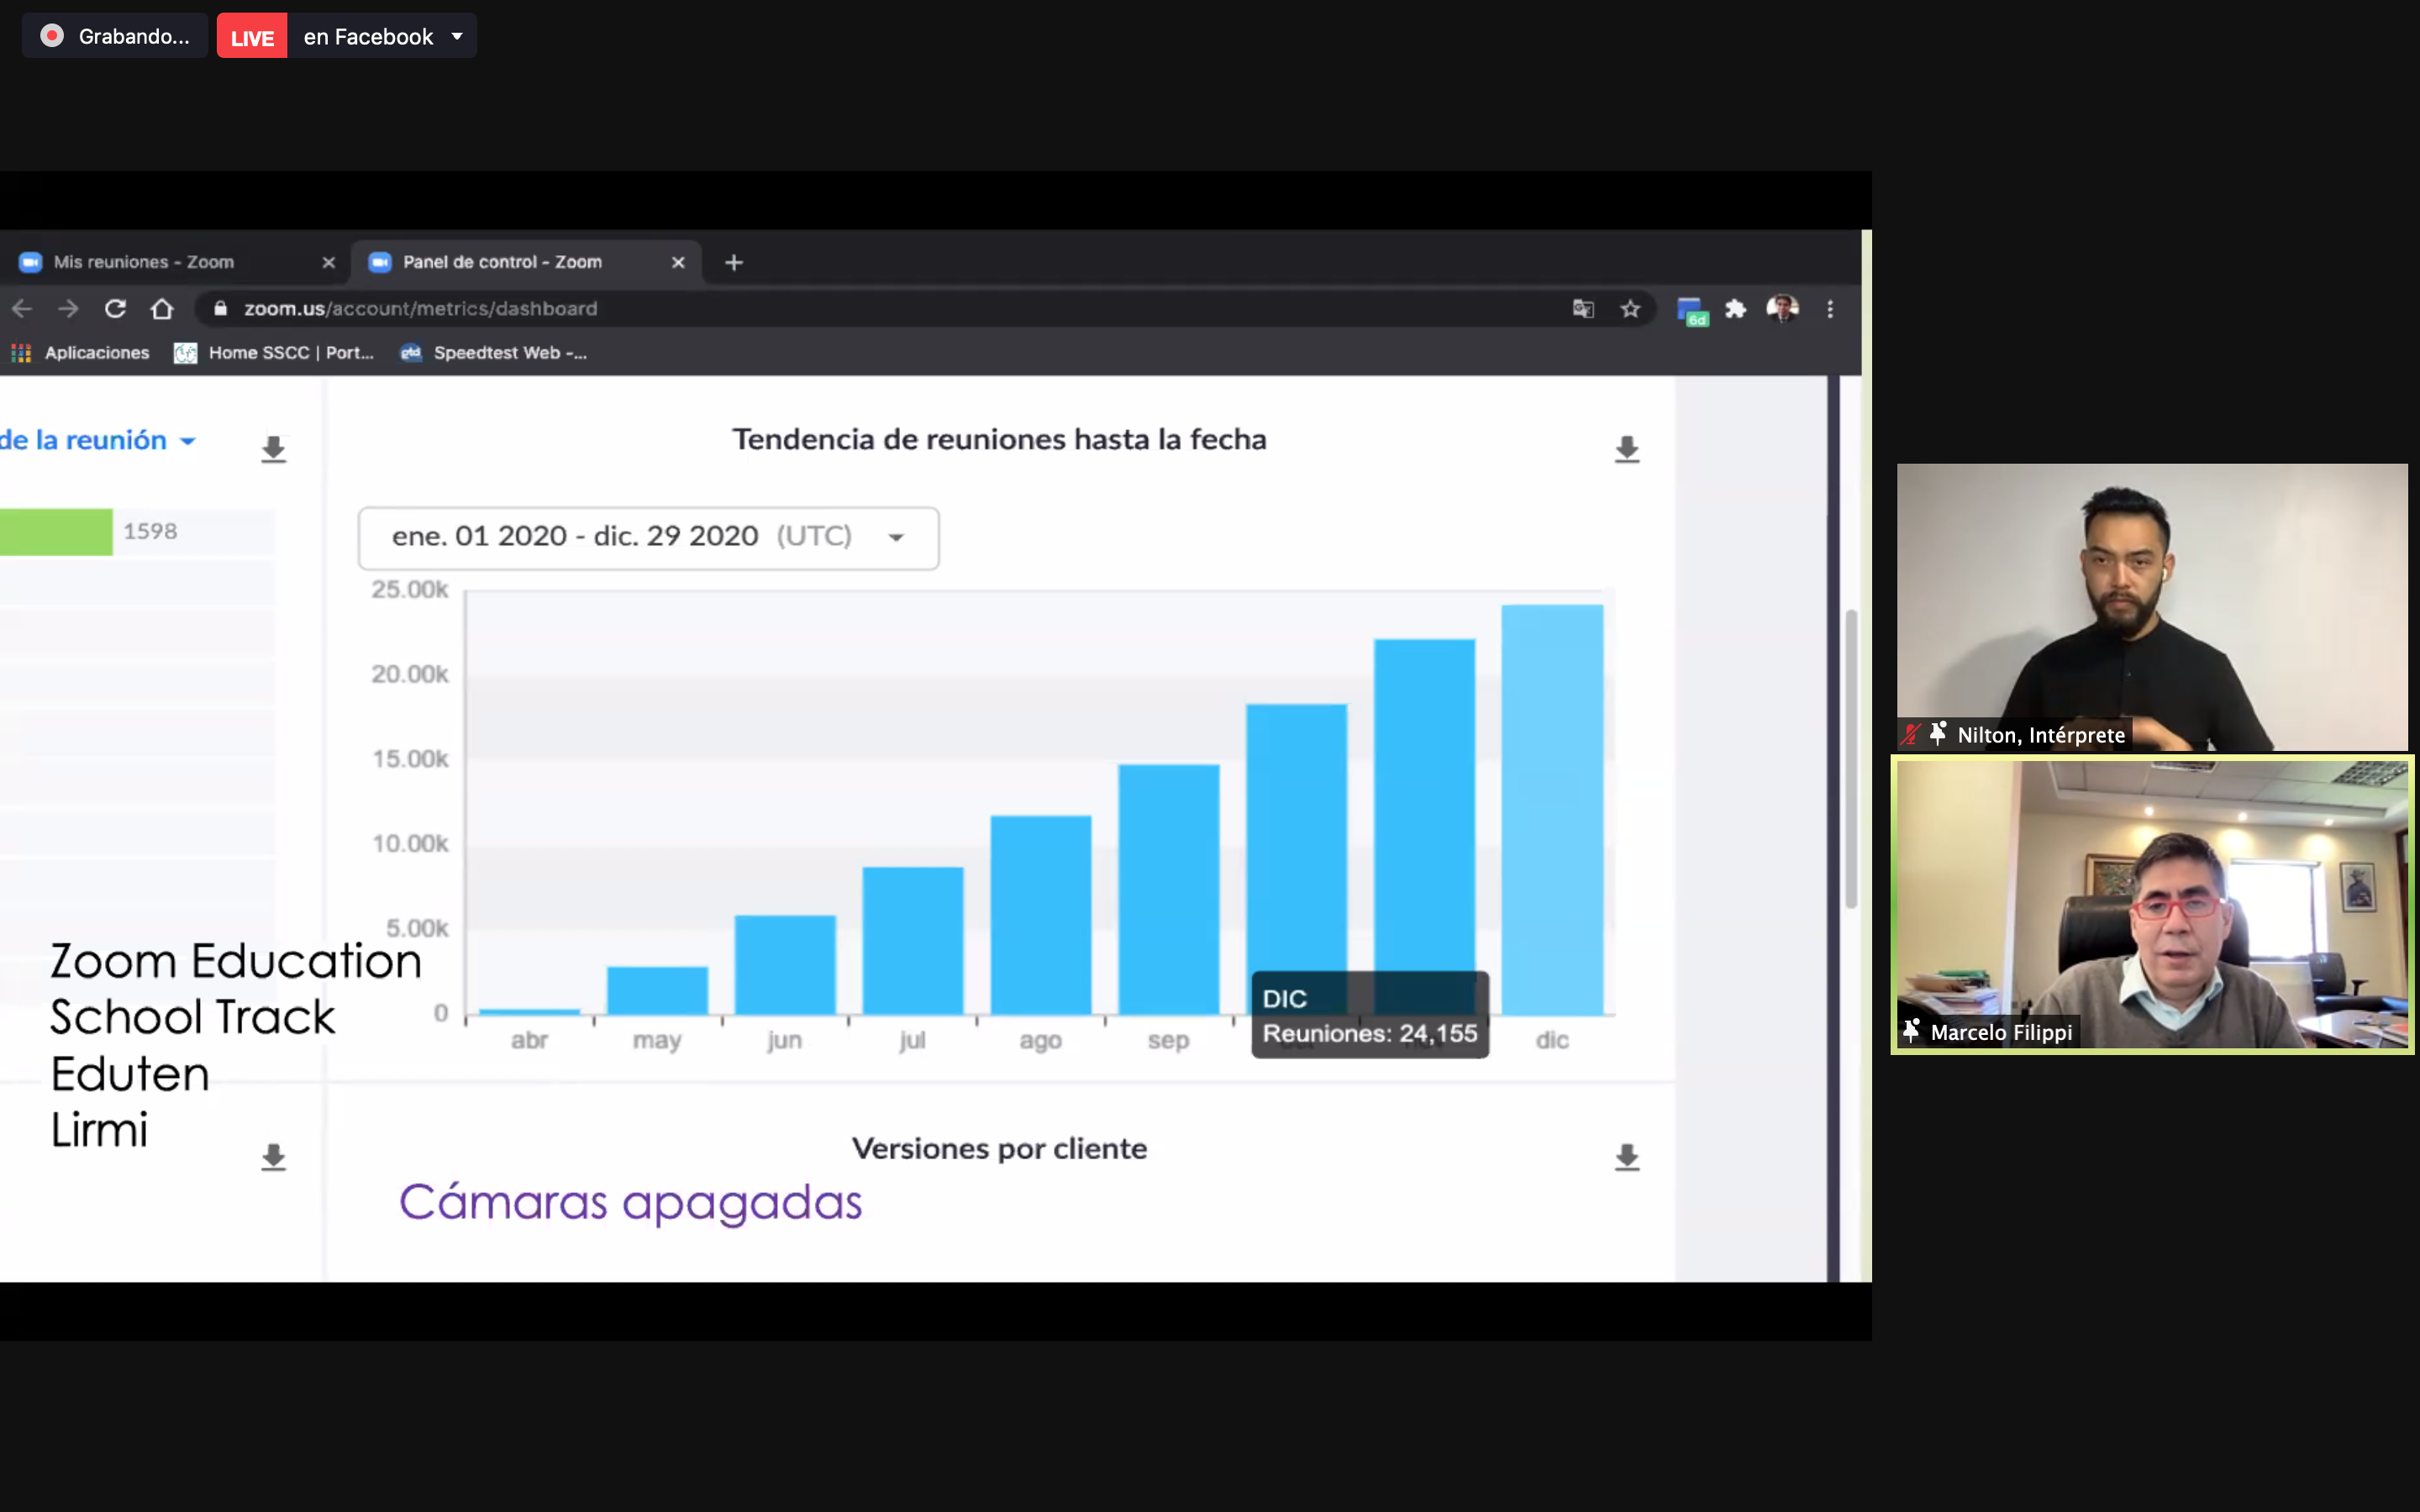Open the date range dropdown ene. 01 2020

pyautogui.click(x=648, y=537)
